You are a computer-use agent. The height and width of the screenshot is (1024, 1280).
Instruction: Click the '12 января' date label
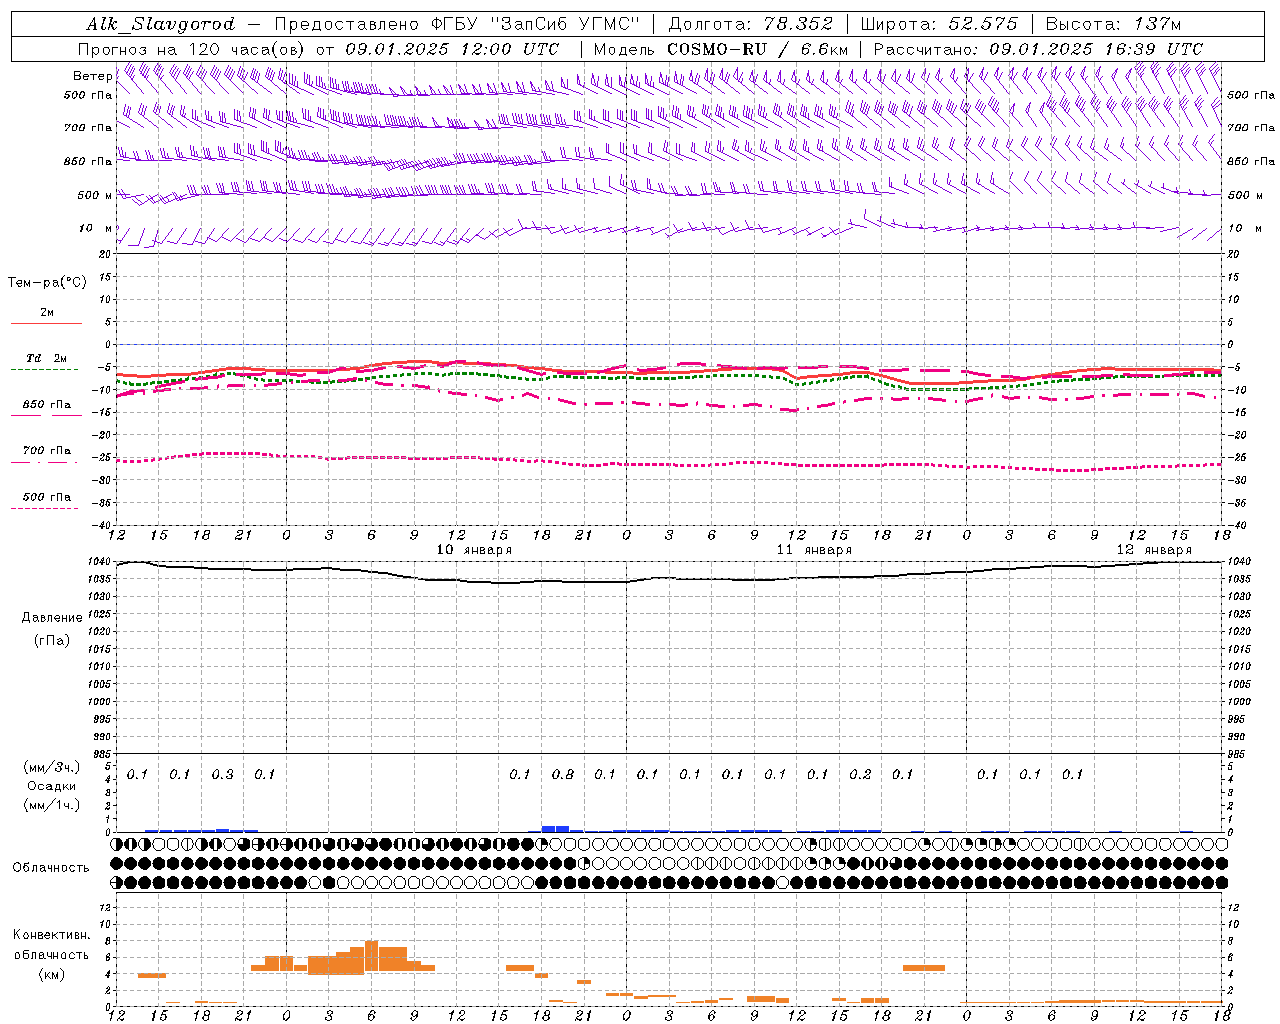click(1154, 550)
